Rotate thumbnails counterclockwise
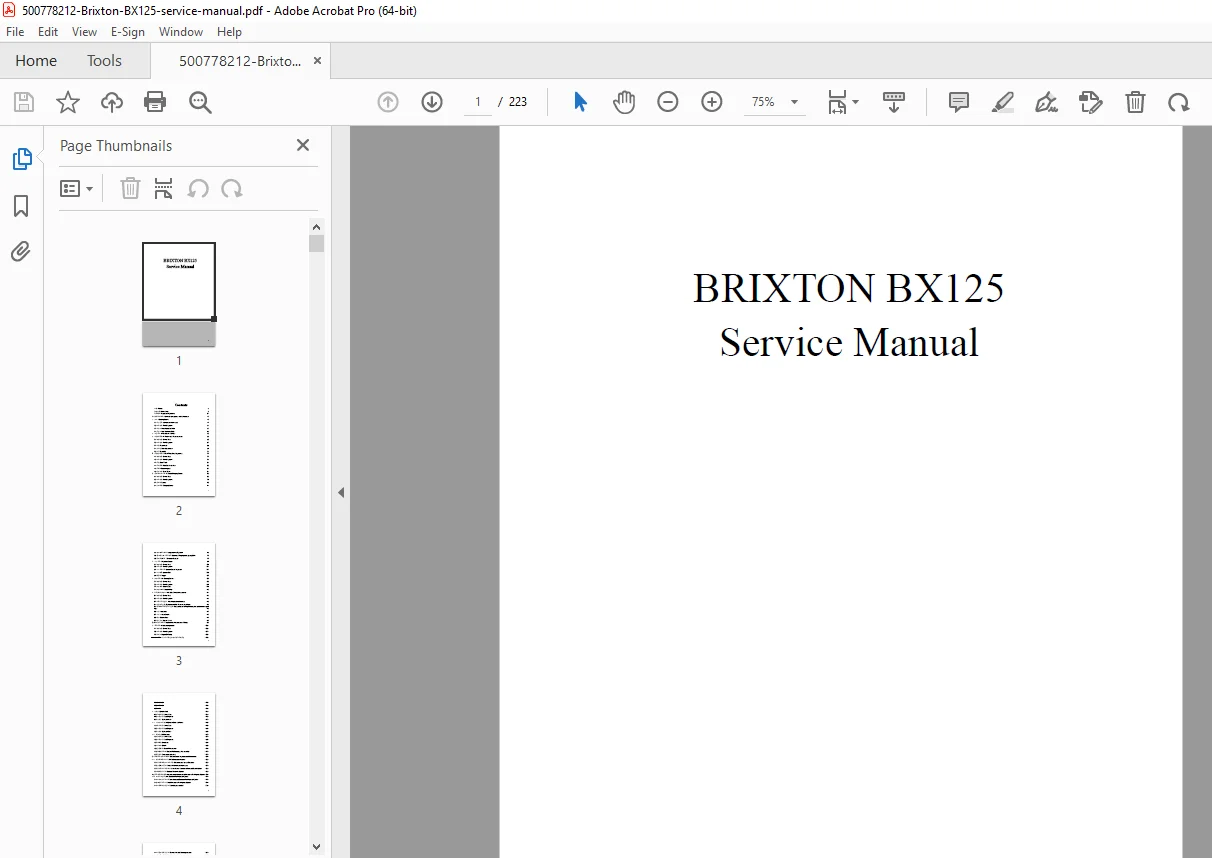This screenshot has width=1212, height=858. point(198,188)
